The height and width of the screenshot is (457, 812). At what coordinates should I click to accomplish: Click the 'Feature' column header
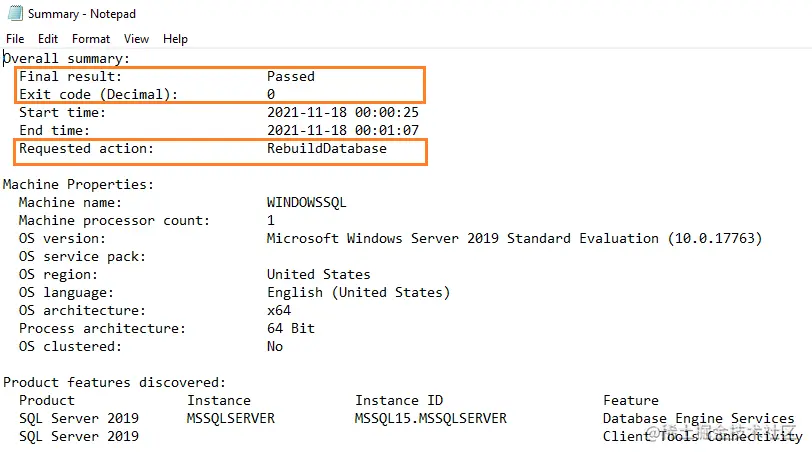631,401
